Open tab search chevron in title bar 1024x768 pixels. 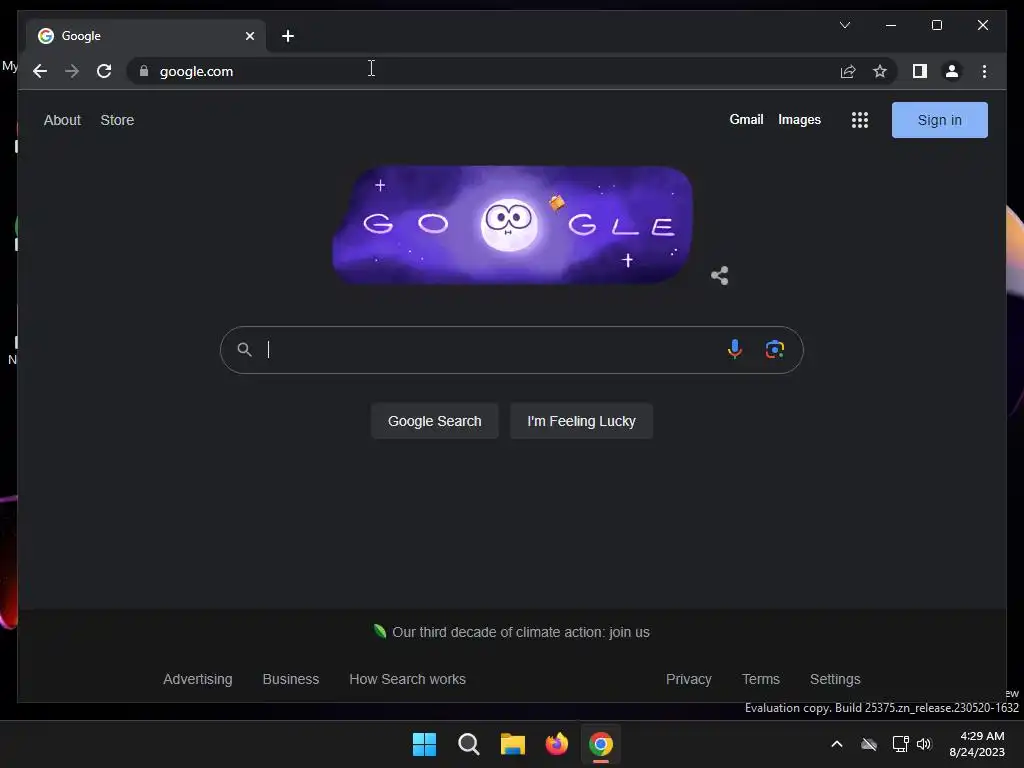click(845, 25)
